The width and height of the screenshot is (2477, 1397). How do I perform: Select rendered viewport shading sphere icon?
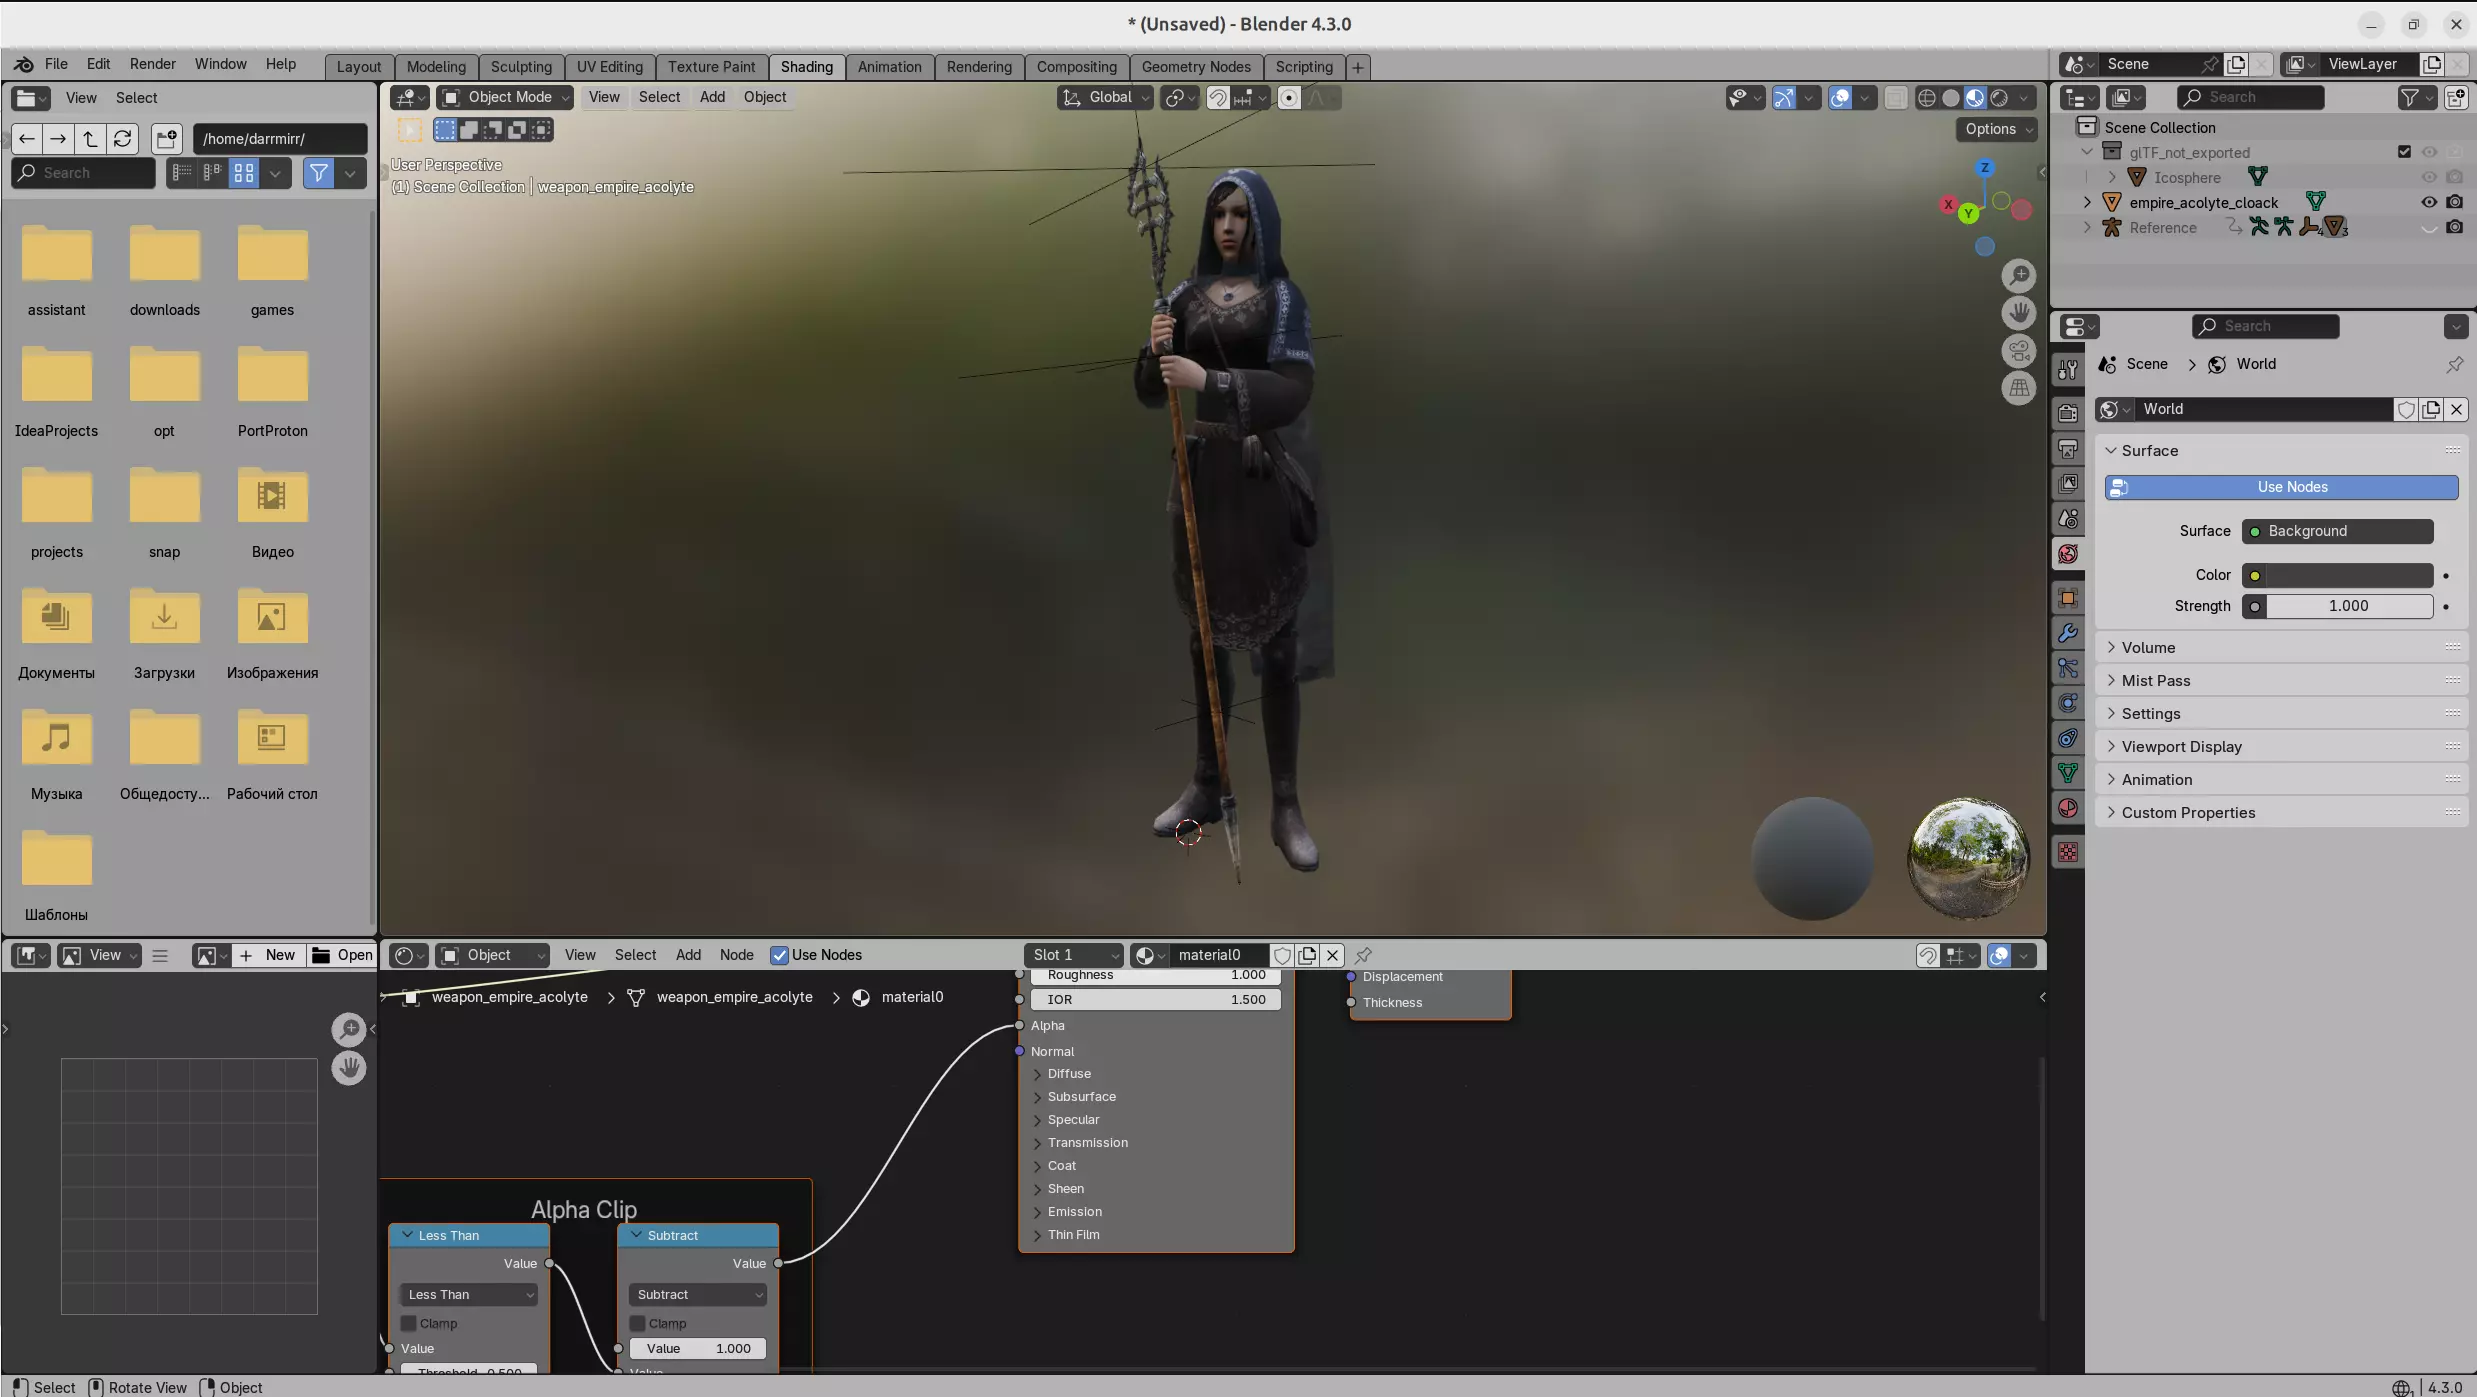1999,98
